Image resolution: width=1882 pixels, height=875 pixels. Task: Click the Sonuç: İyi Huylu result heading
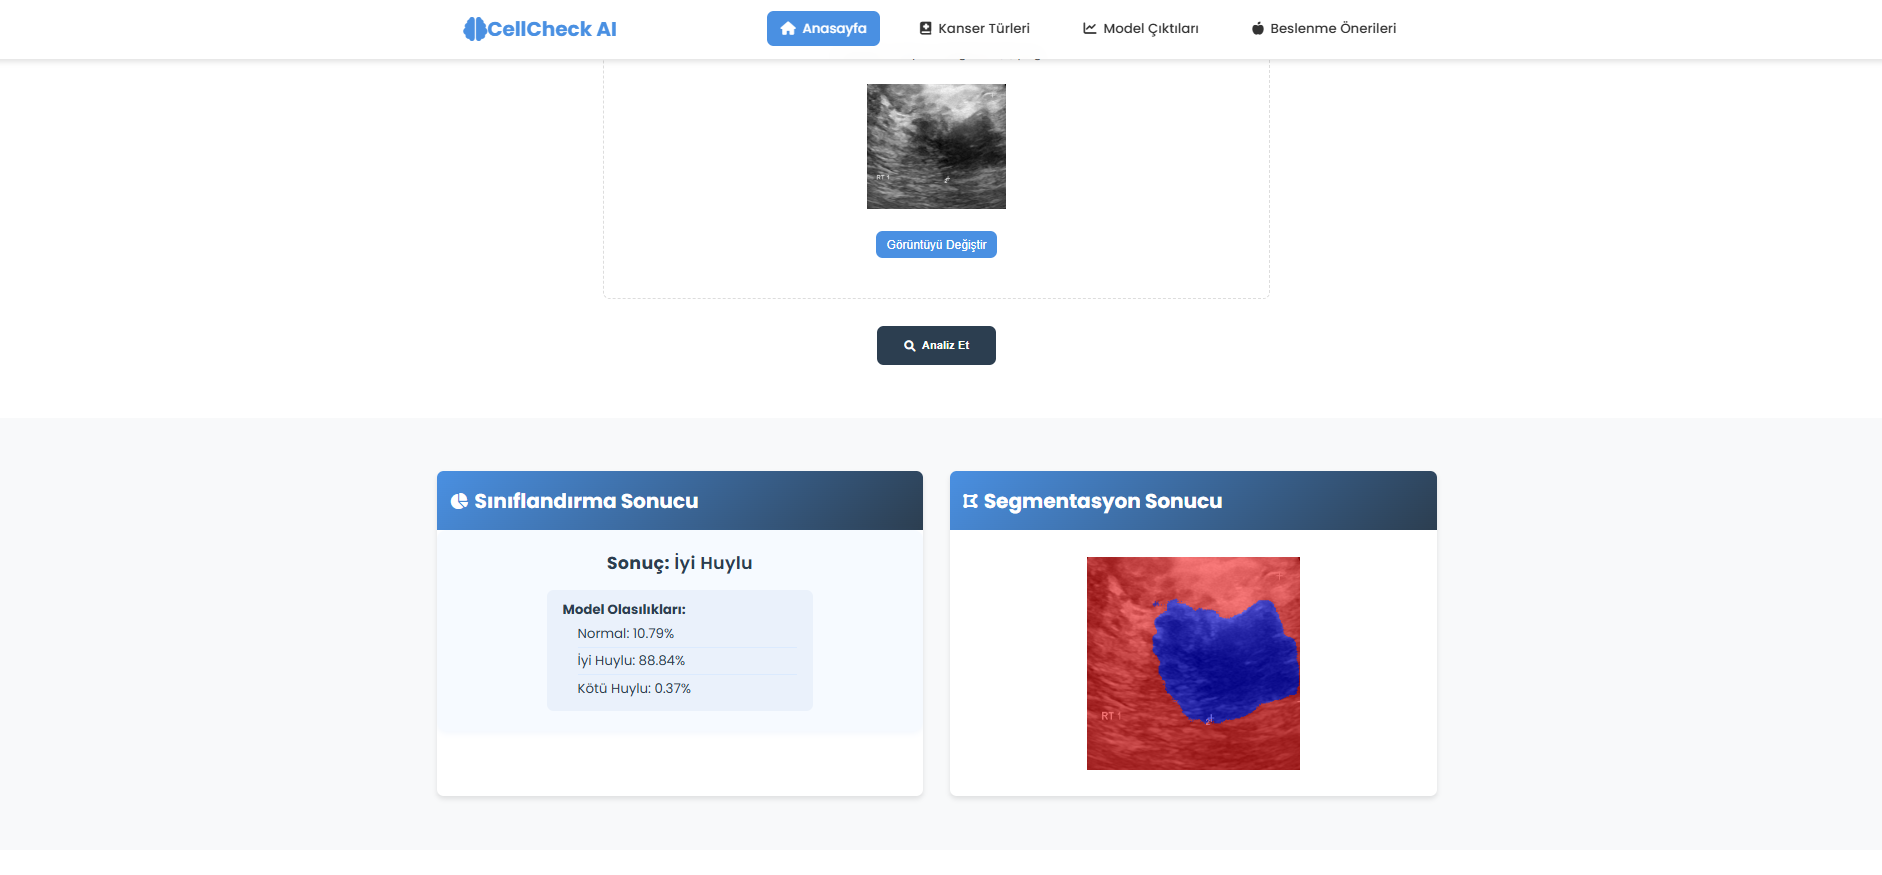[679, 563]
